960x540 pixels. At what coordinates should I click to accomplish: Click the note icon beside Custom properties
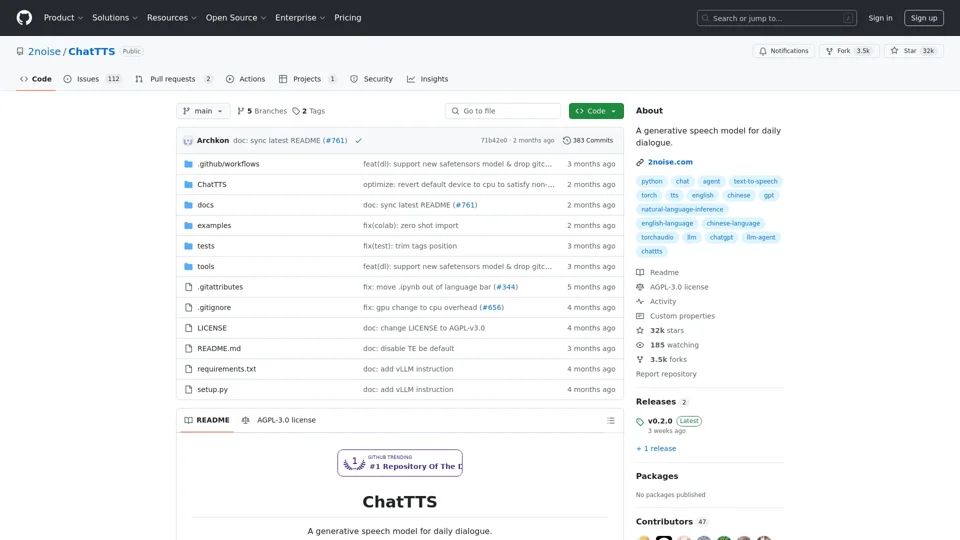click(x=640, y=317)
